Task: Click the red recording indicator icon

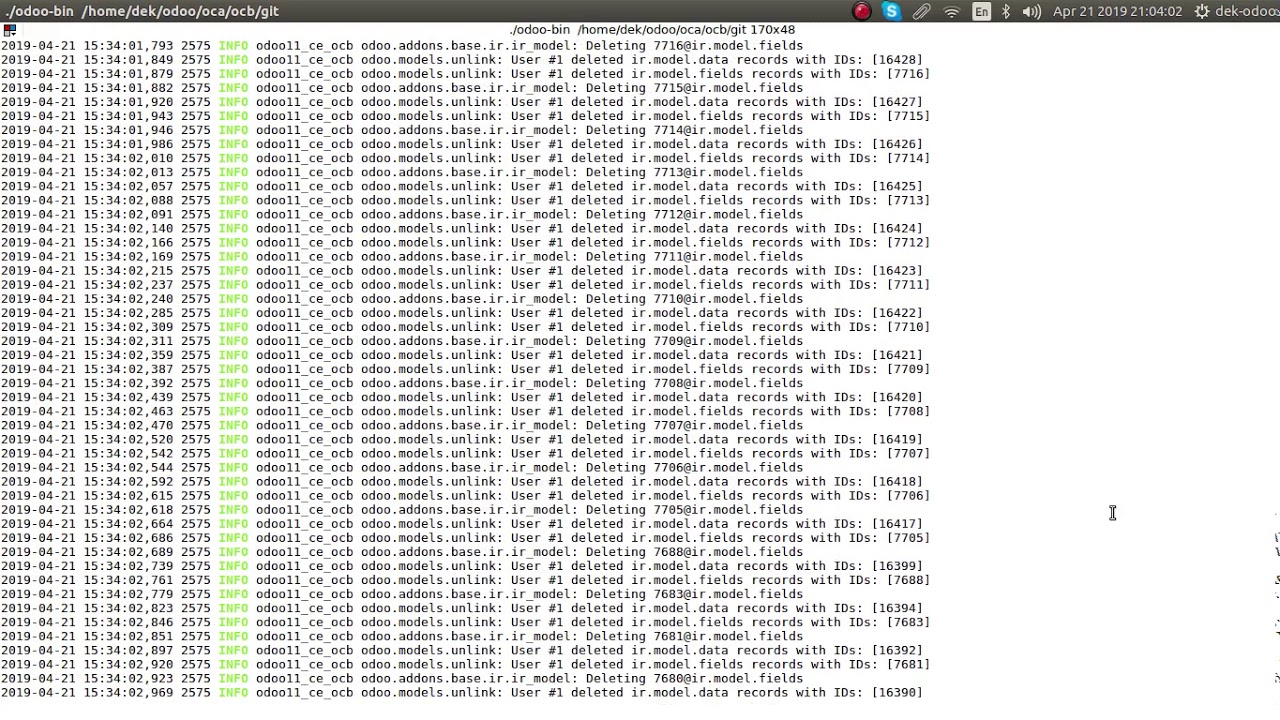Action: click(861, 11)
